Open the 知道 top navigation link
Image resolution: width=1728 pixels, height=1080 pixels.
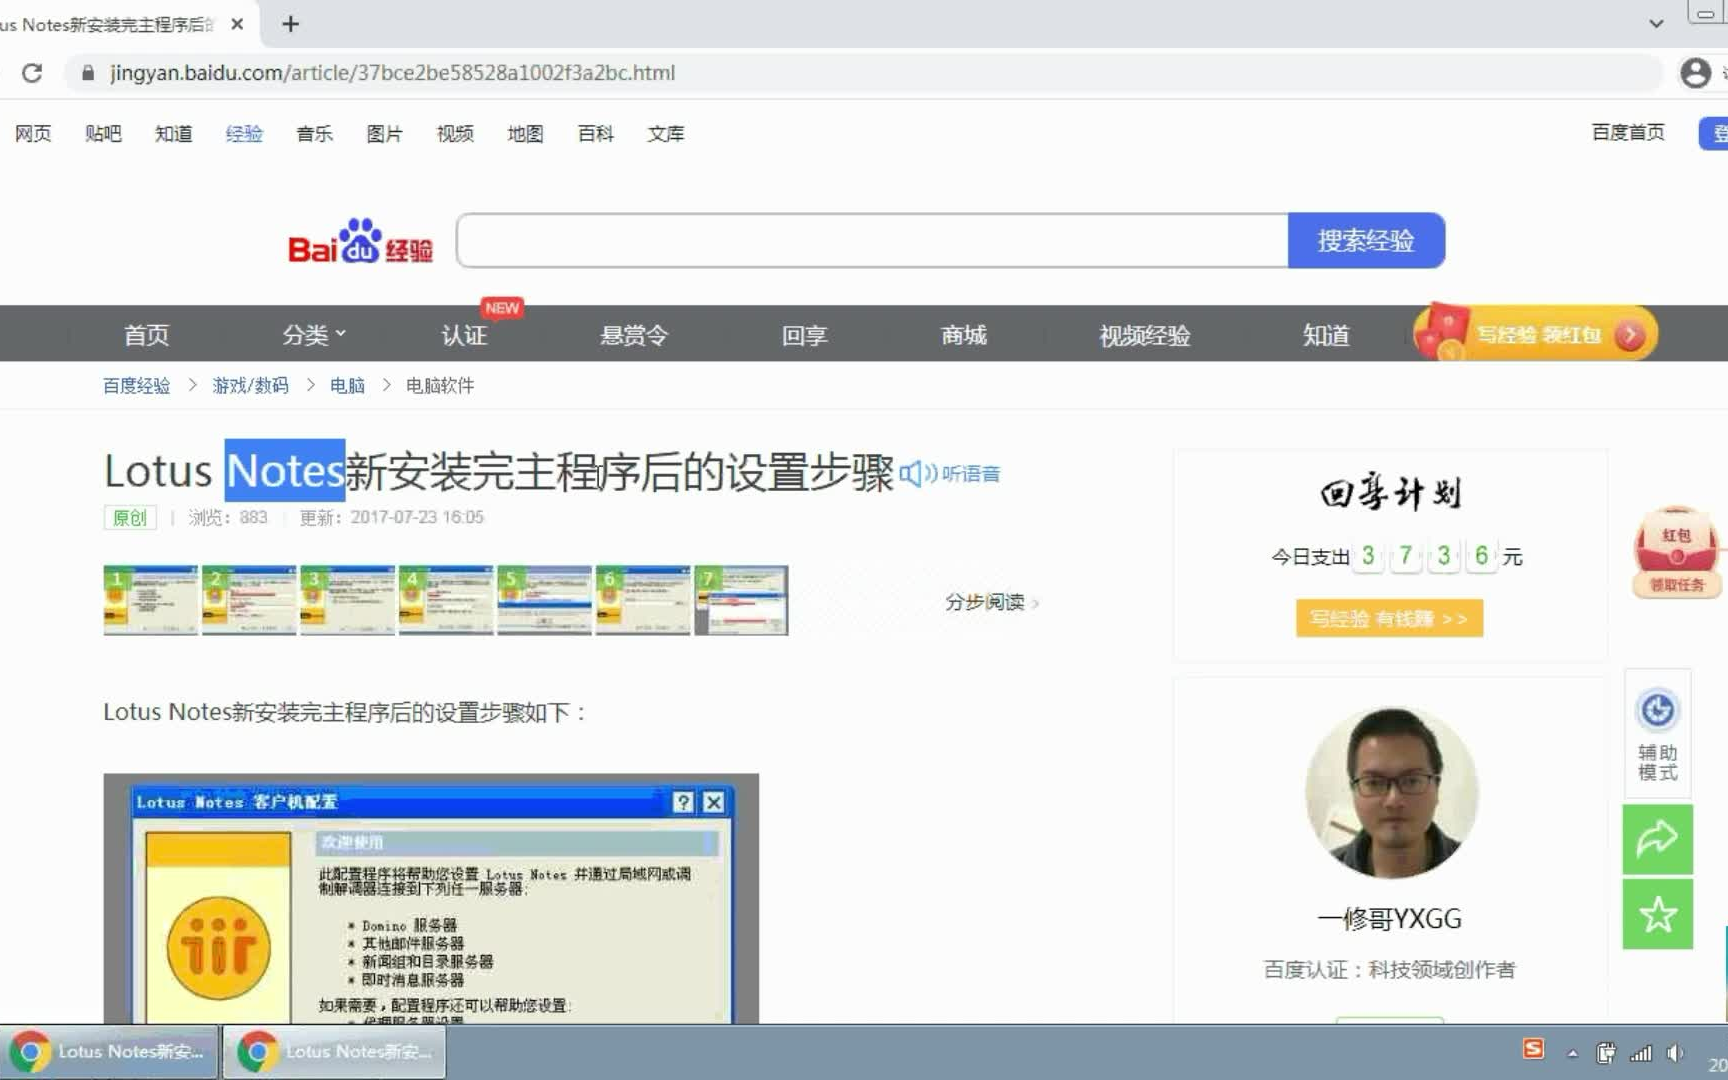(173, 133)
